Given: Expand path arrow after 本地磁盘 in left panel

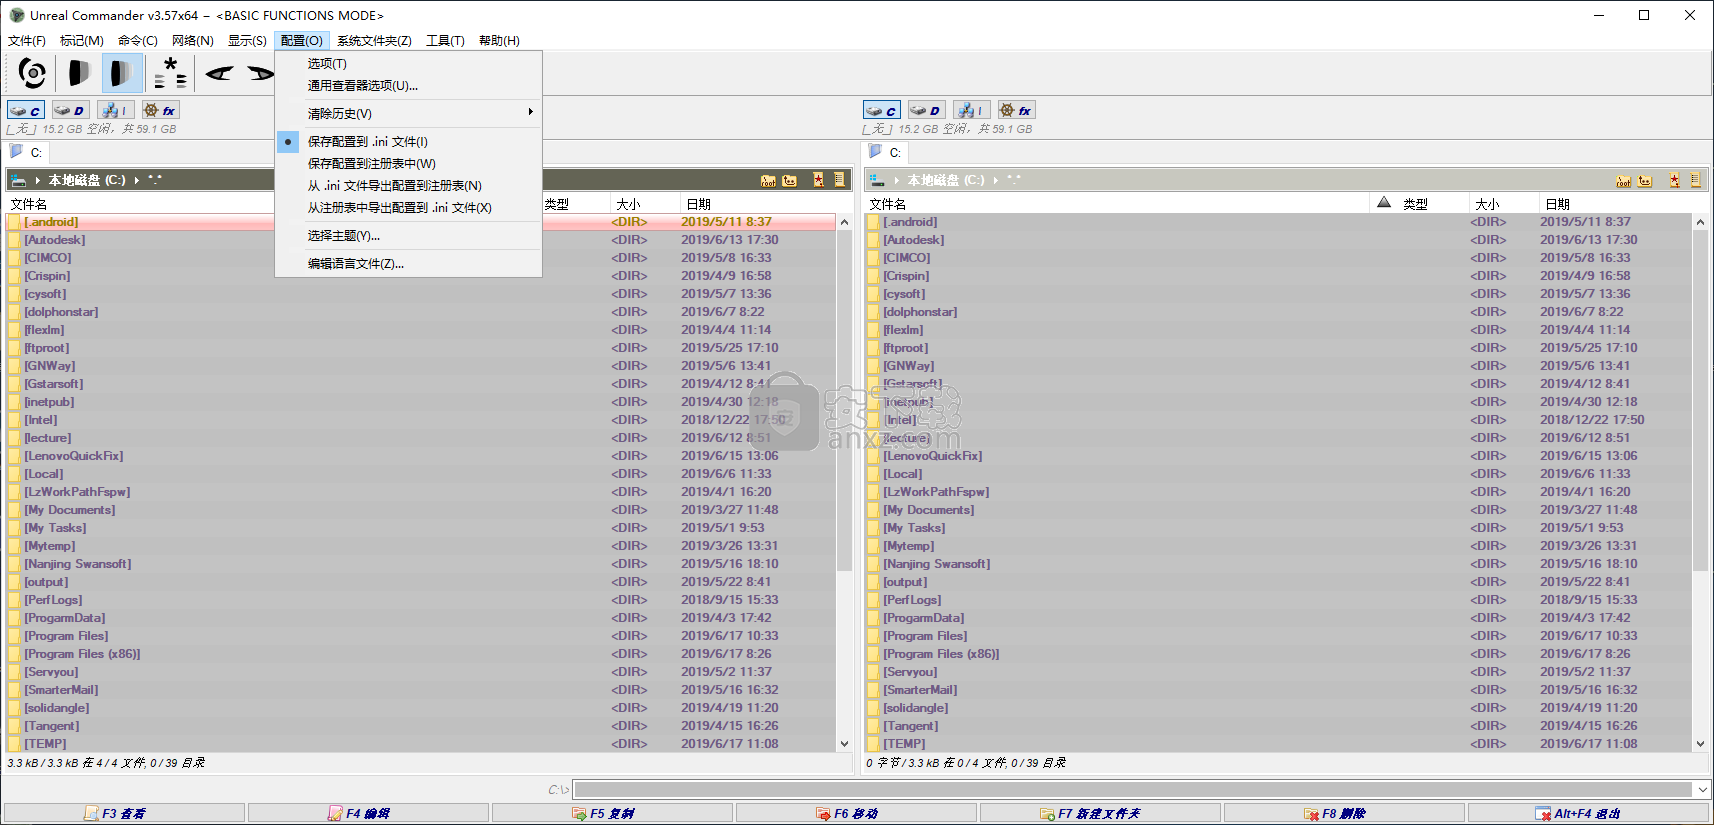Looking at the screenshot, I should point(137,180).
